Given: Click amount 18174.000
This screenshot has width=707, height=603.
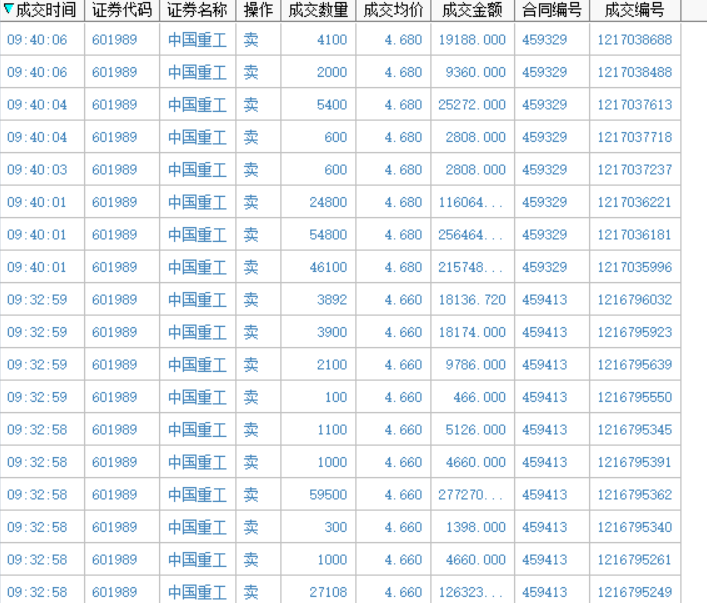Looking at the screenshot, I should pos(472,332).
